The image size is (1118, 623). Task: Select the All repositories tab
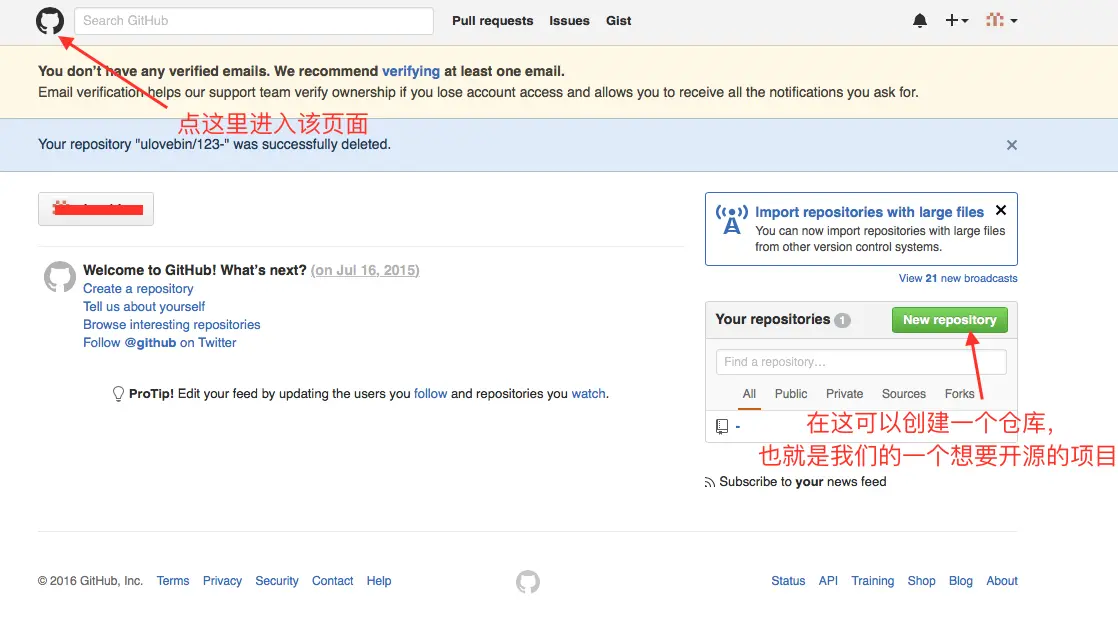(749, 393)
